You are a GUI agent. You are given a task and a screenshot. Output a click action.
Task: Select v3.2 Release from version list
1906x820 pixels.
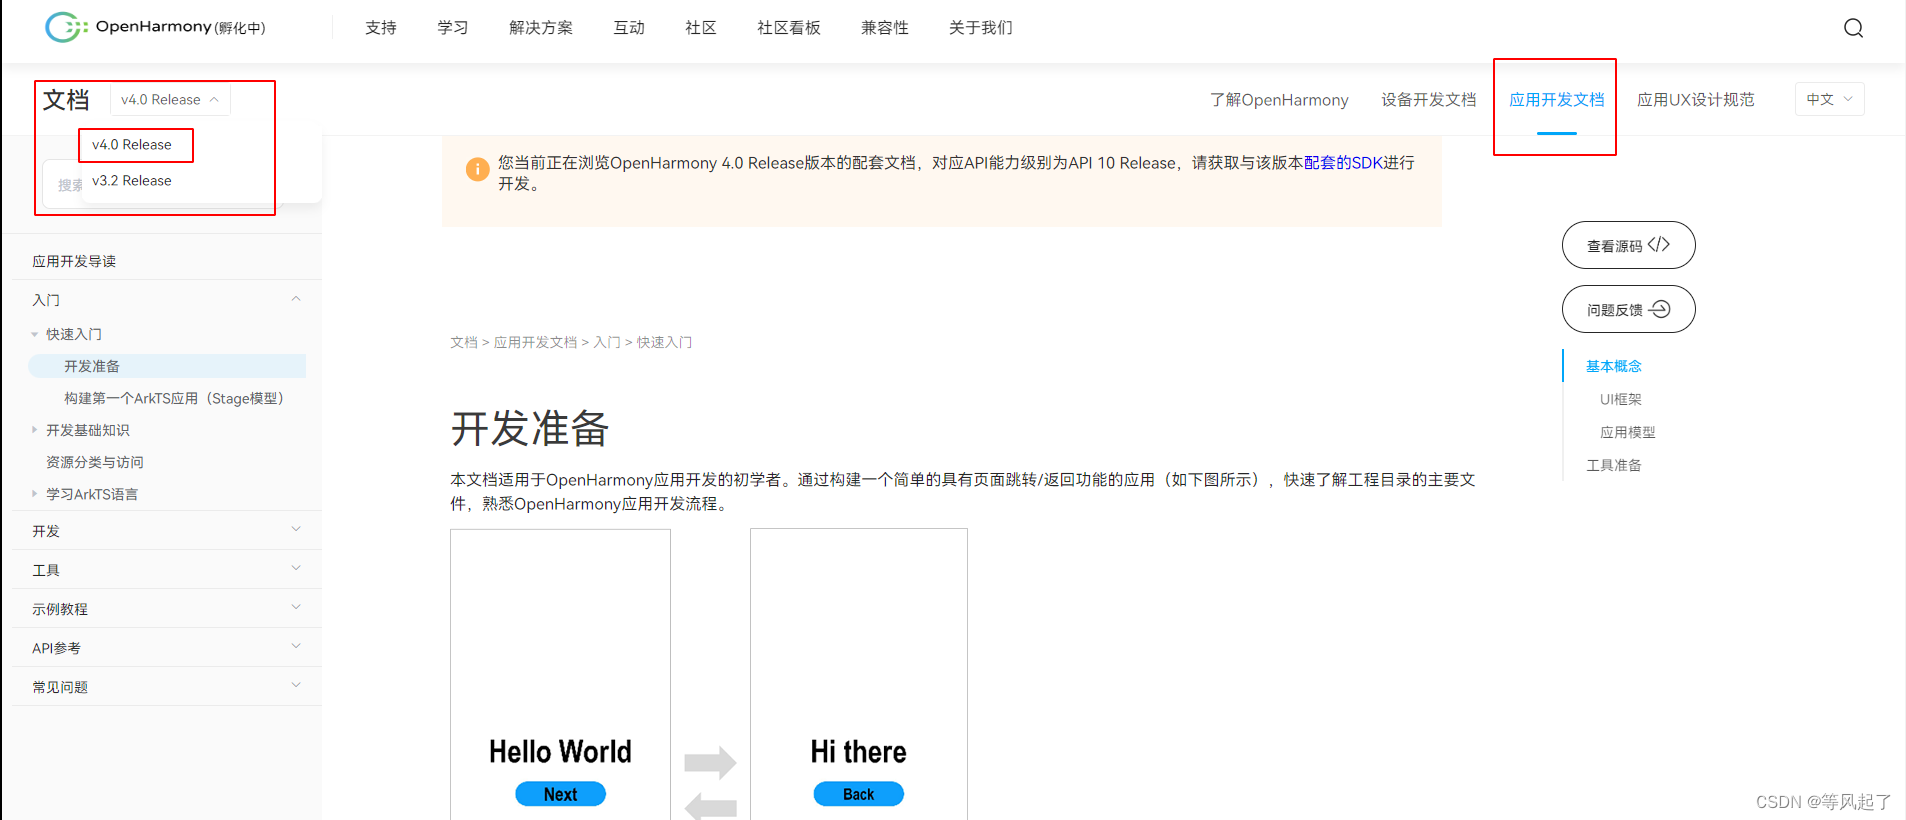(x=132, y=180)
